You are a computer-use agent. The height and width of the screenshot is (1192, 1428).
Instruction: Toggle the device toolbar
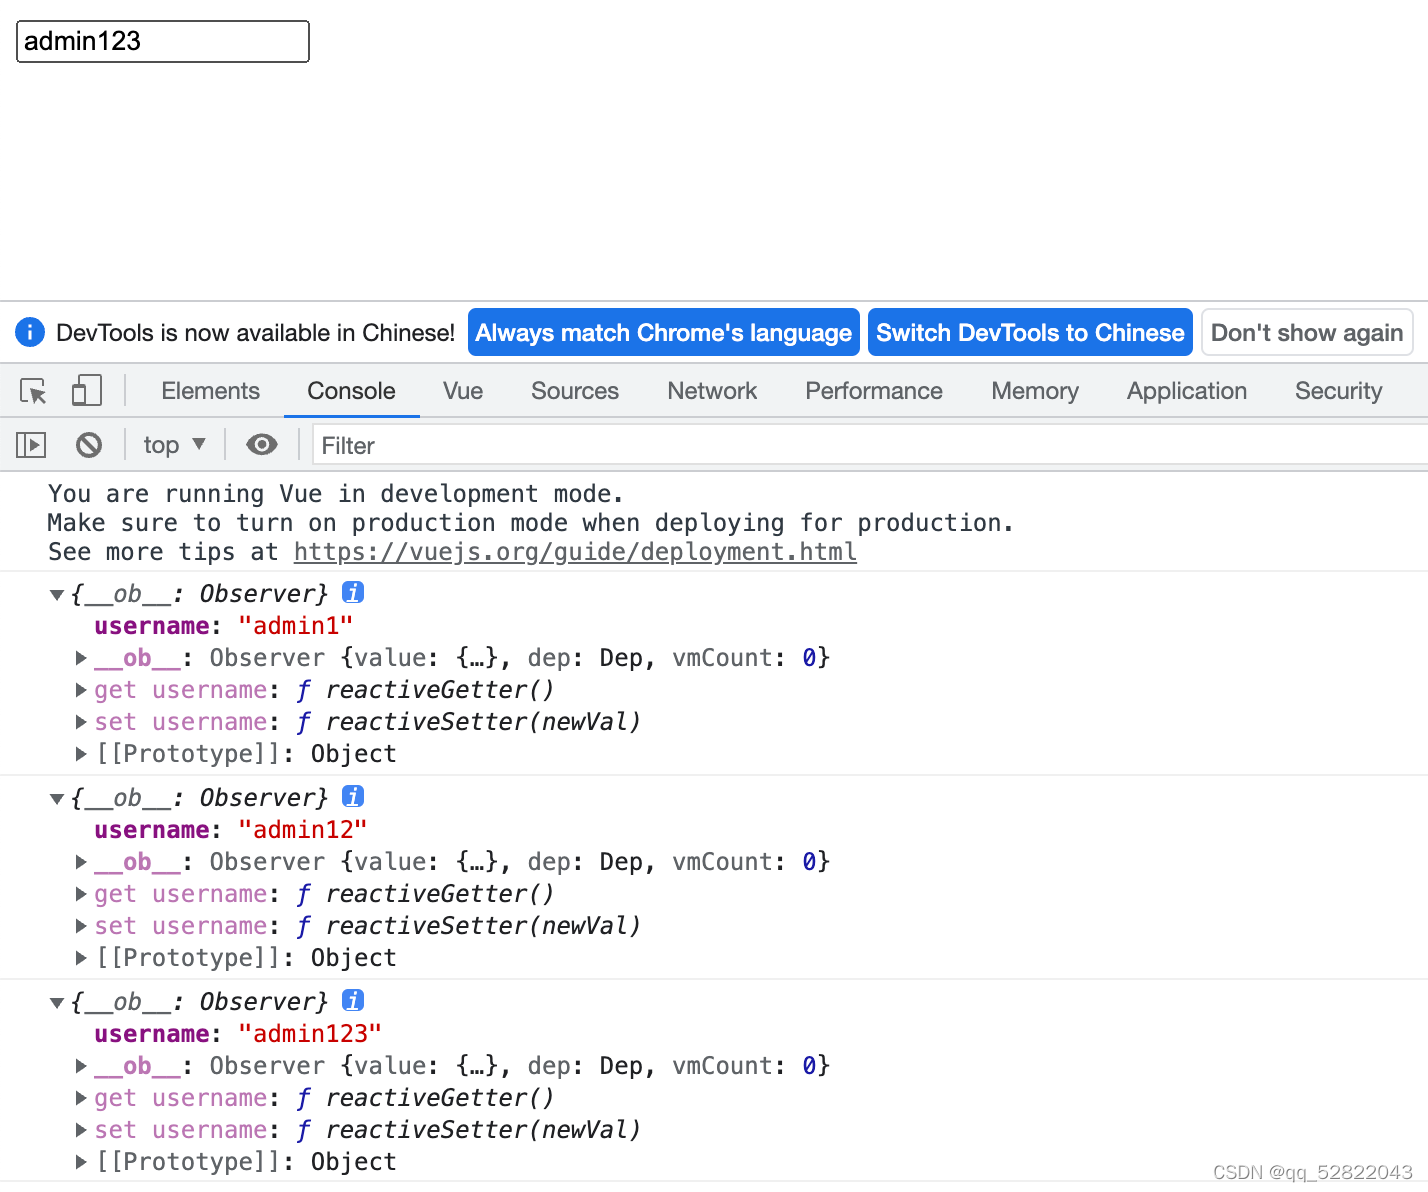86,390
